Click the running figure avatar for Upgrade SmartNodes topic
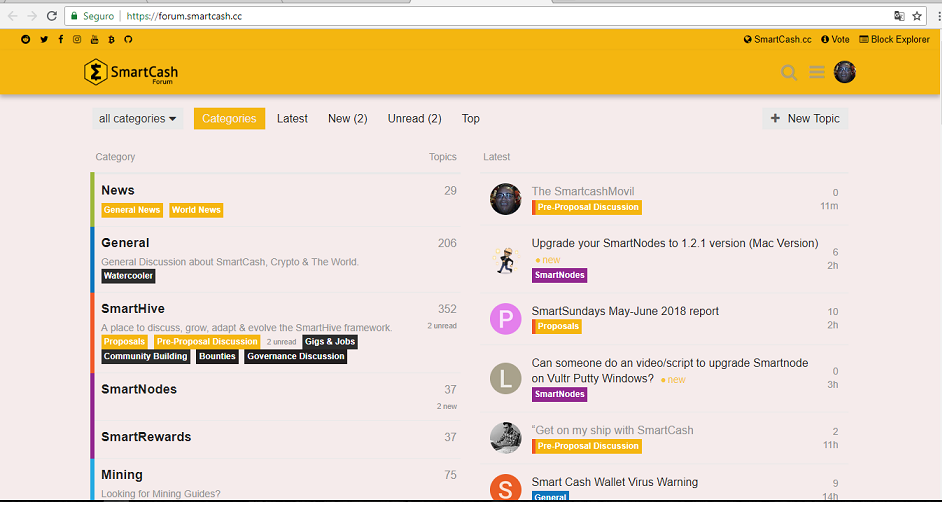951x512 pixels. pyautogui.click(x=505, y=260)
